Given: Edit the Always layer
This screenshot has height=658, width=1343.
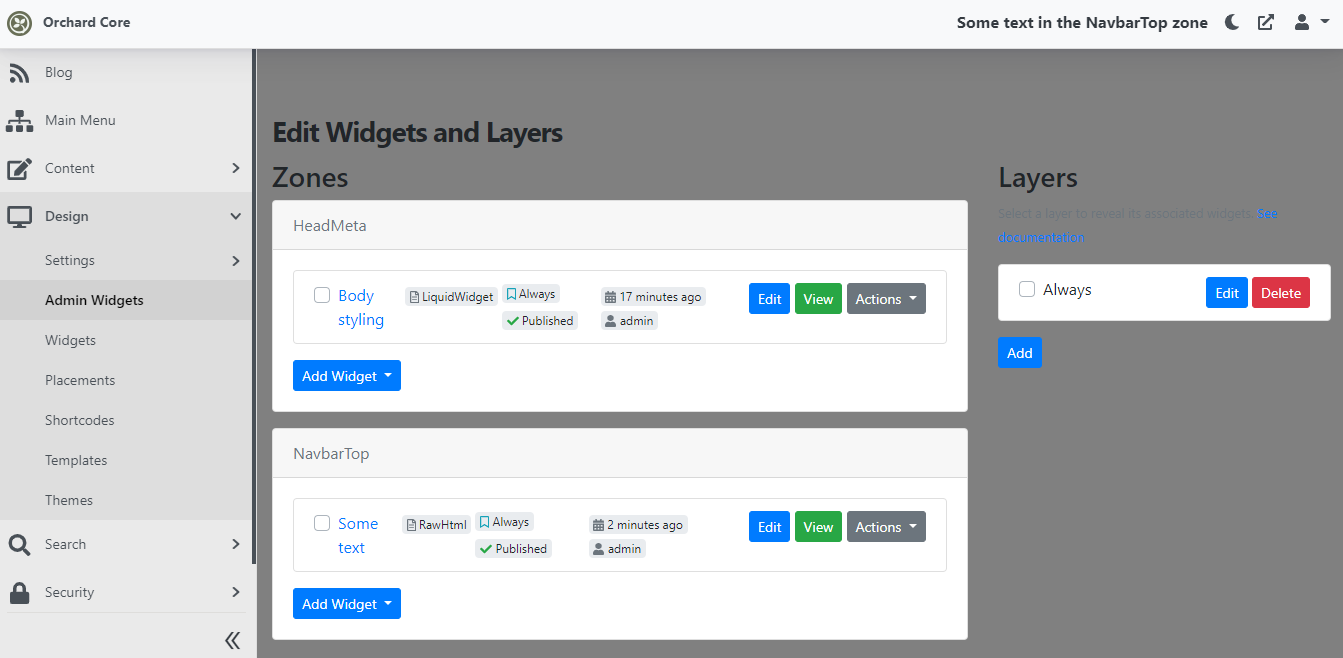Looking at the screenshot, I should (1227, 293).
